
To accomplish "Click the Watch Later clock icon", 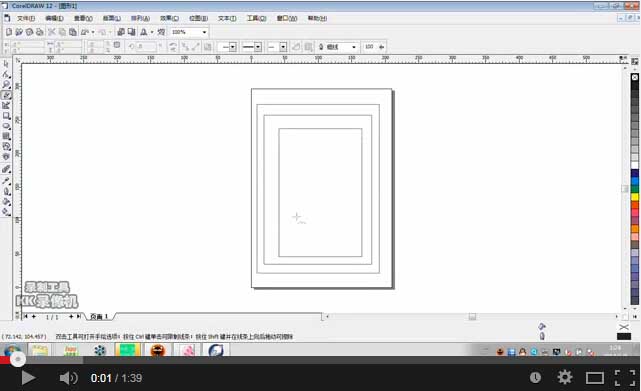I will coord(535,378).
